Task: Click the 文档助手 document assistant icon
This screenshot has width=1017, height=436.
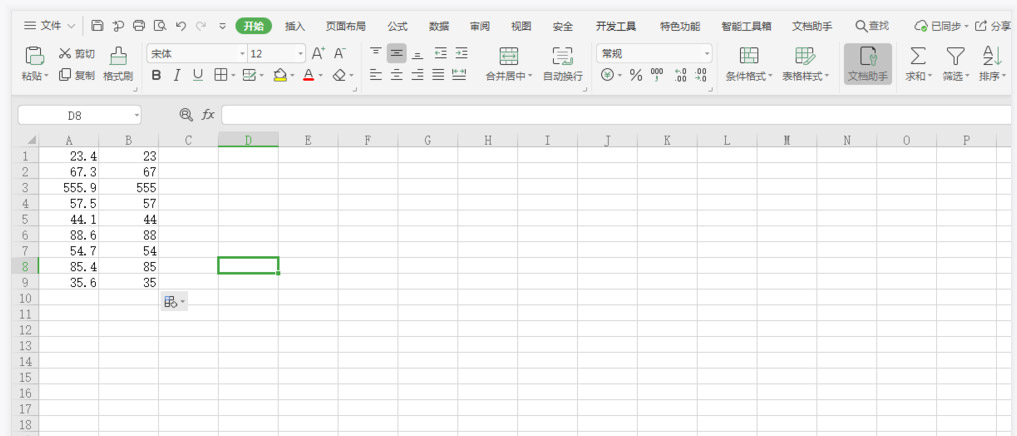Action: (x=867, y=63)
